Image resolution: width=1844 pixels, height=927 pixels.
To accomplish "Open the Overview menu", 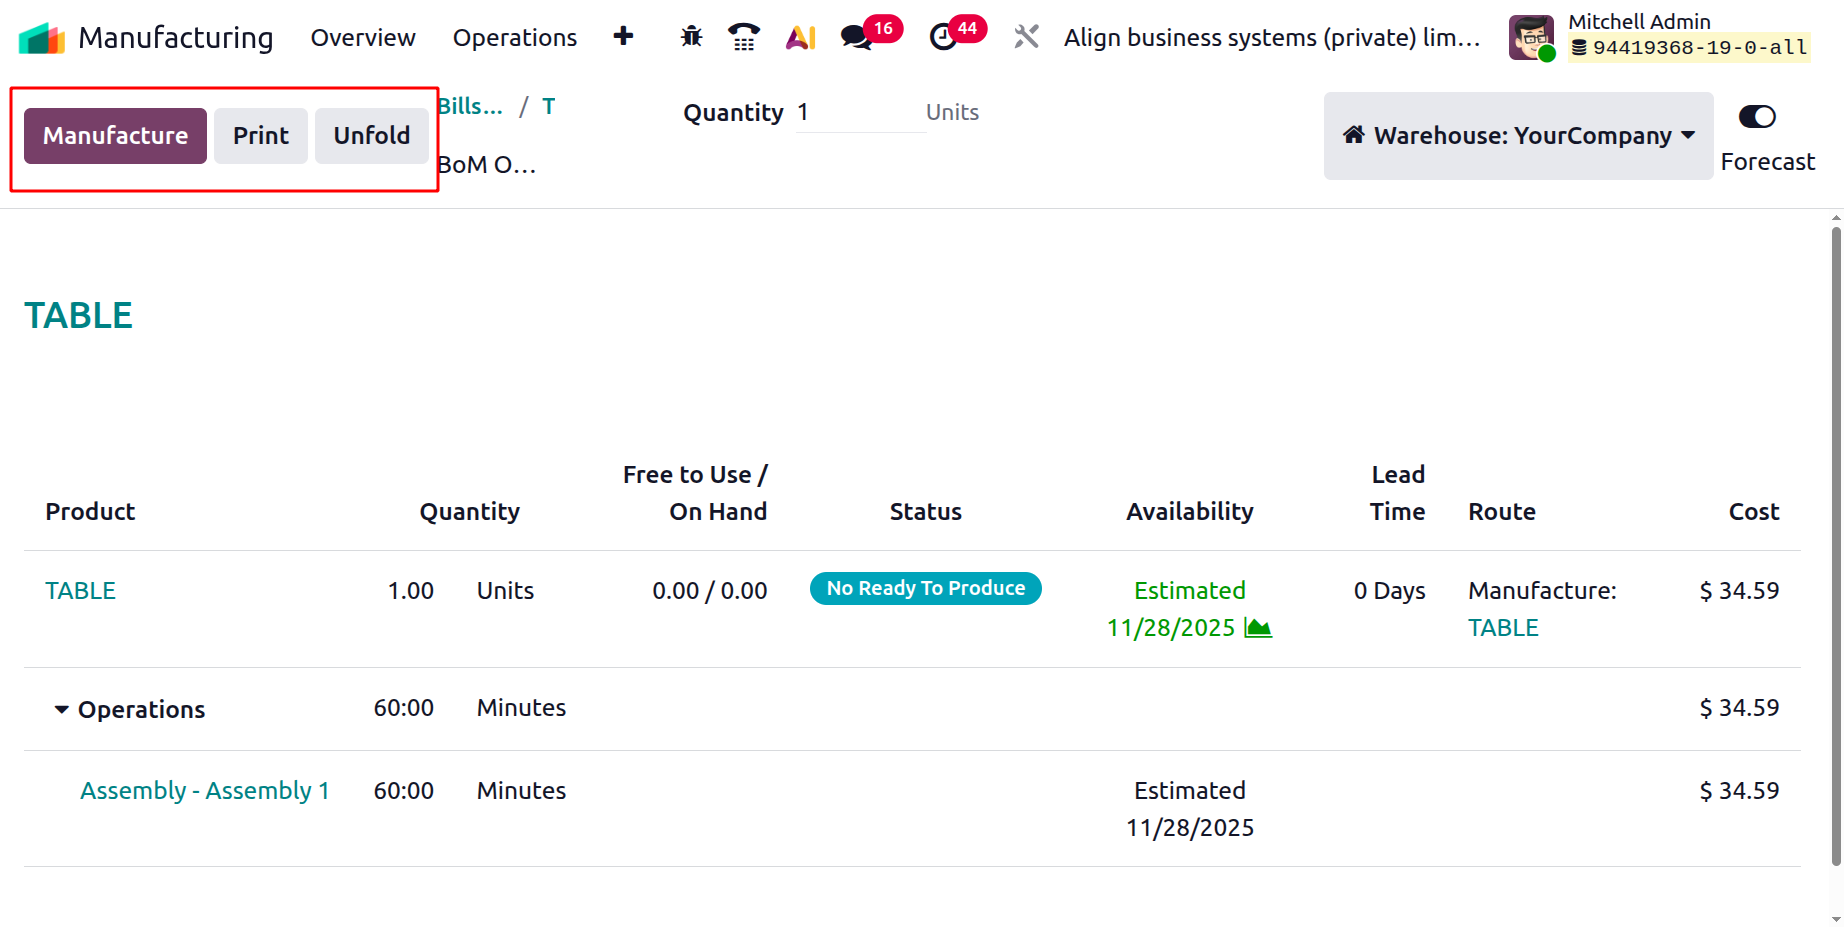I will 363,37.
